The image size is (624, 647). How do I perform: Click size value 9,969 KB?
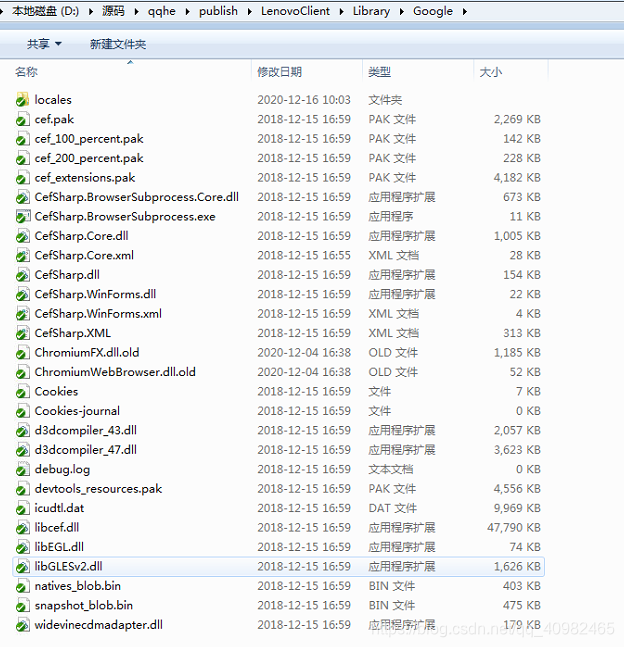click(x=517, y=508)
